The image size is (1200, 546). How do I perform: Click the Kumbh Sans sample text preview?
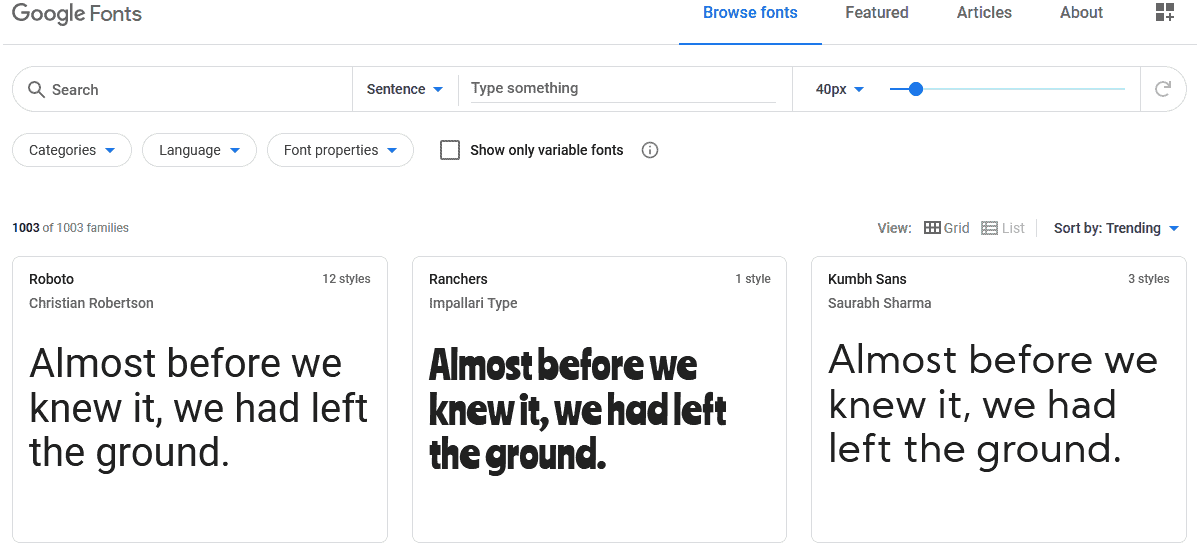click(x=993, y=404)
